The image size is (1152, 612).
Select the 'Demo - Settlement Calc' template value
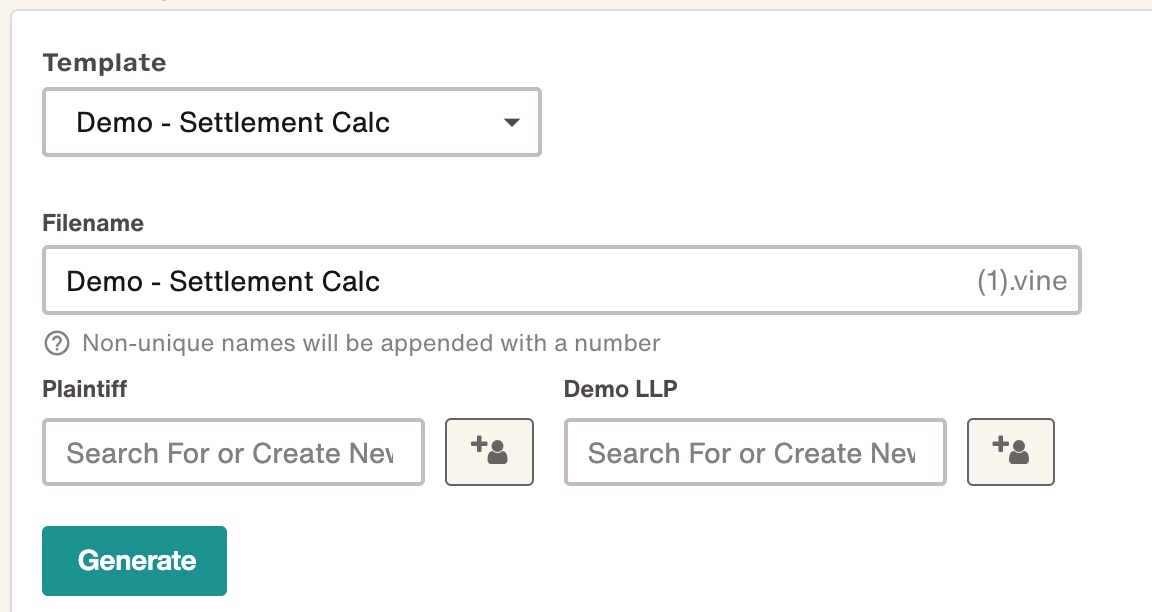pos(233,122)
